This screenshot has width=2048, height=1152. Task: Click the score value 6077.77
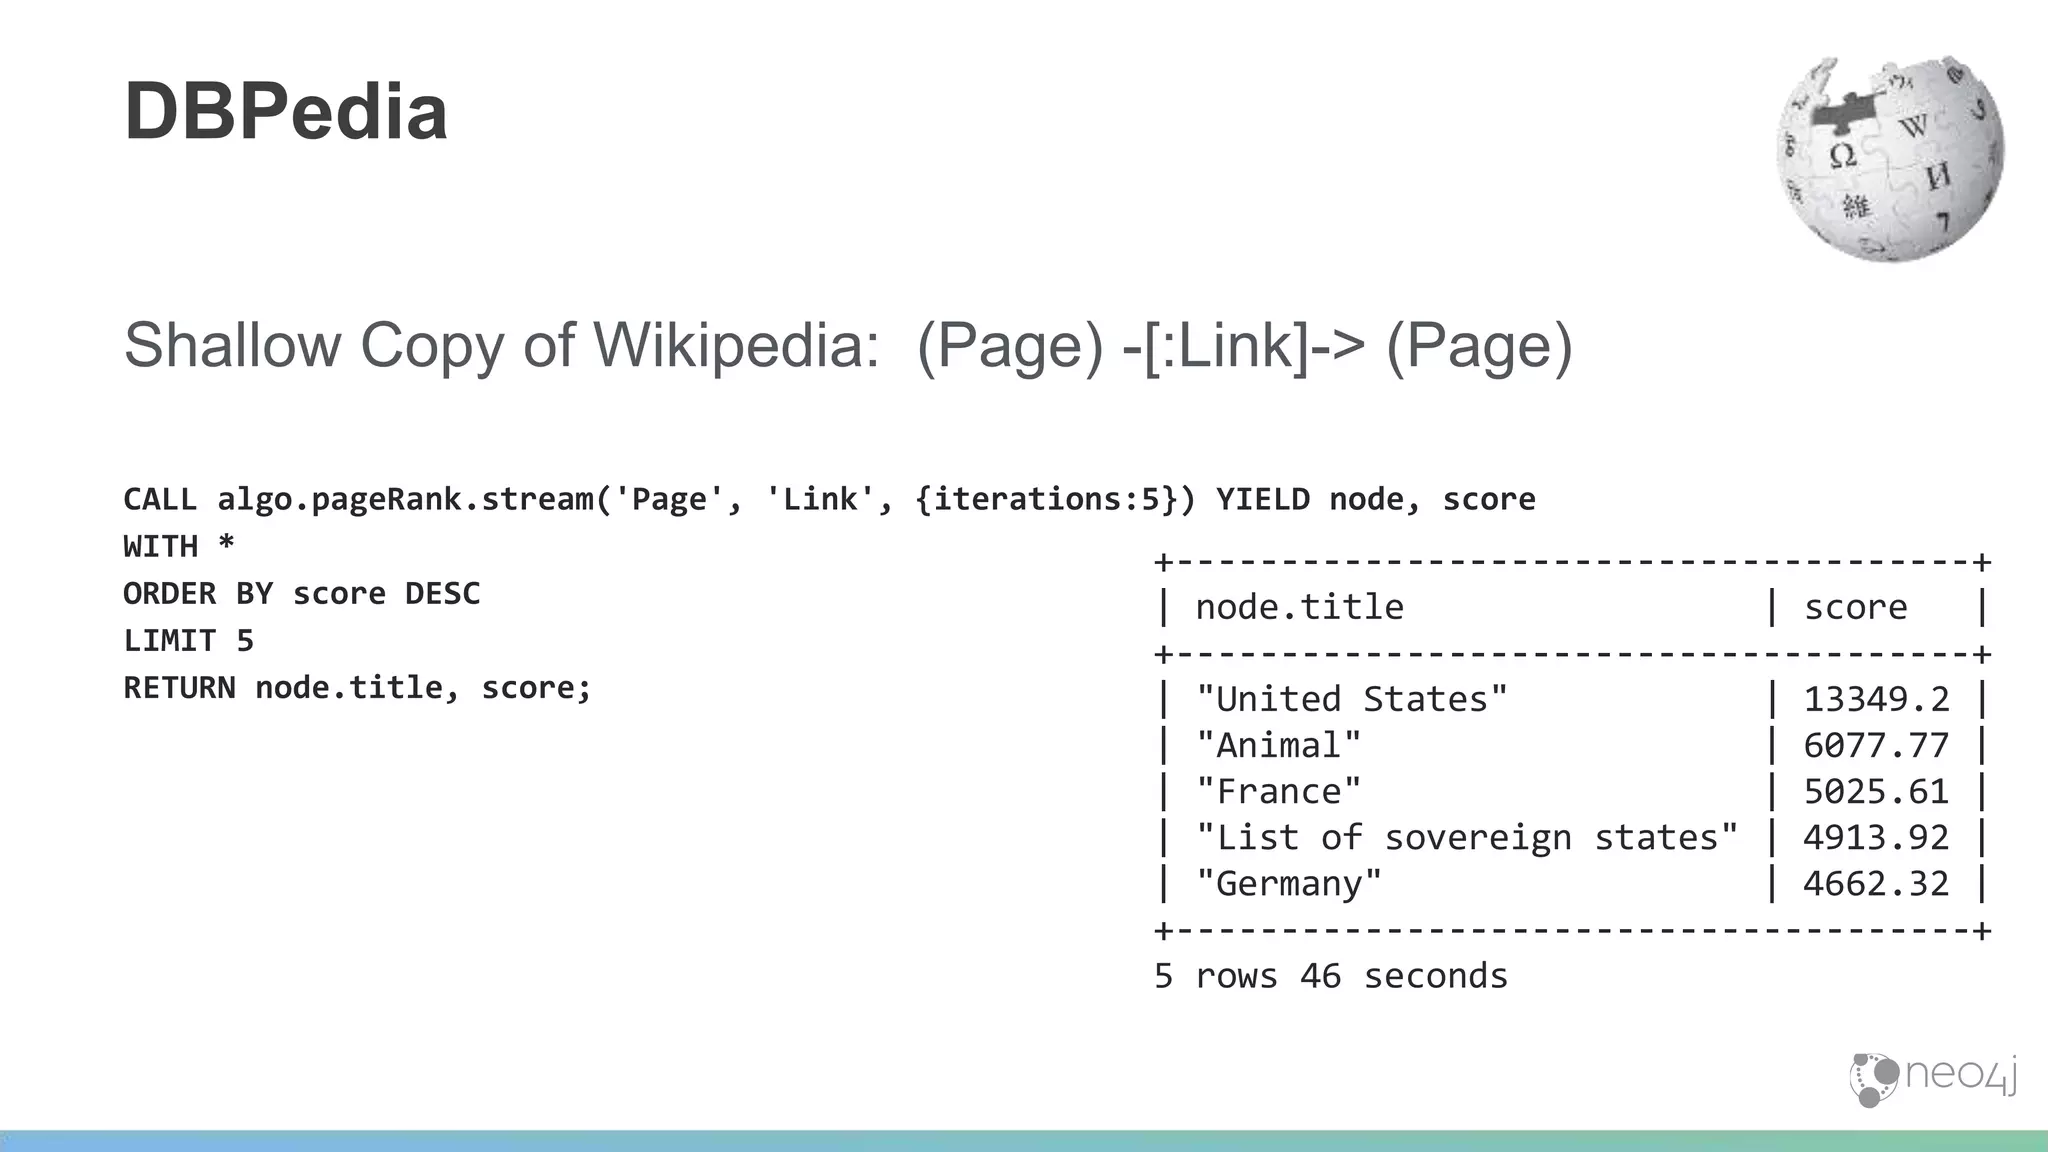point(1876,745)
